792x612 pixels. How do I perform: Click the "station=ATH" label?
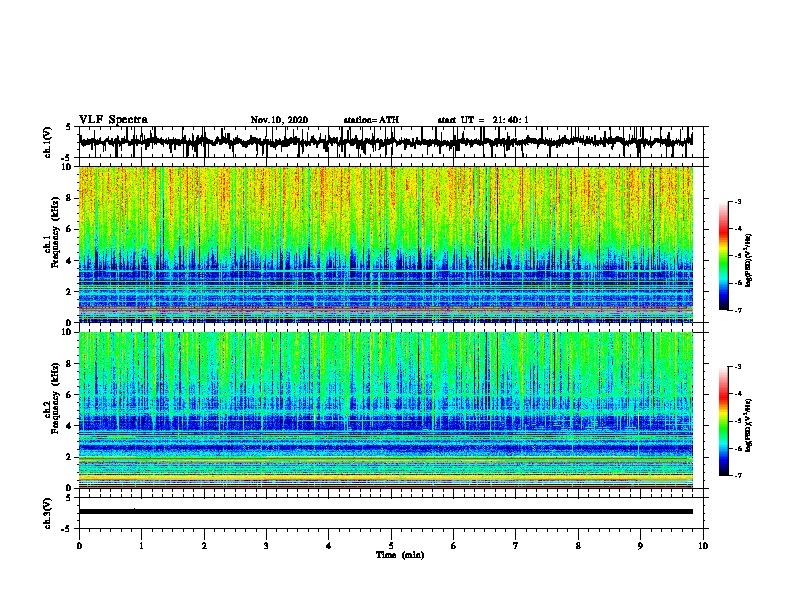371,120
